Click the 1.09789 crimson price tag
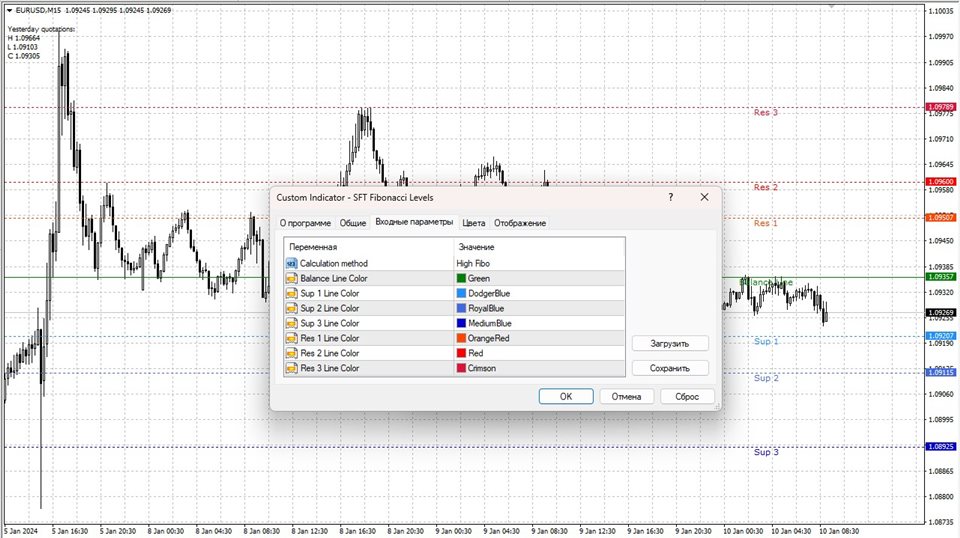The height and width of the screenshot is (538, 960). 940,107
